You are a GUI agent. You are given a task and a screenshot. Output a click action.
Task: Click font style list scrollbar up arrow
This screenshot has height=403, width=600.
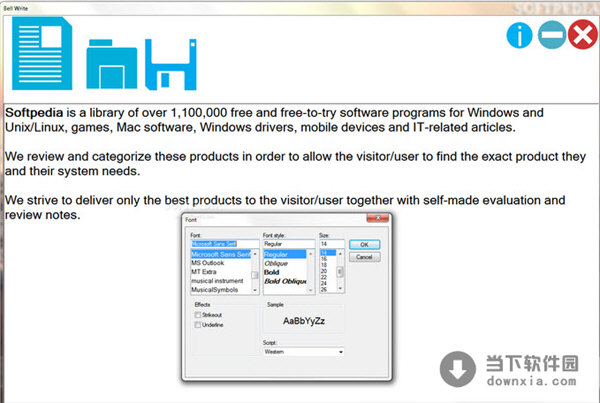[311, 254]
